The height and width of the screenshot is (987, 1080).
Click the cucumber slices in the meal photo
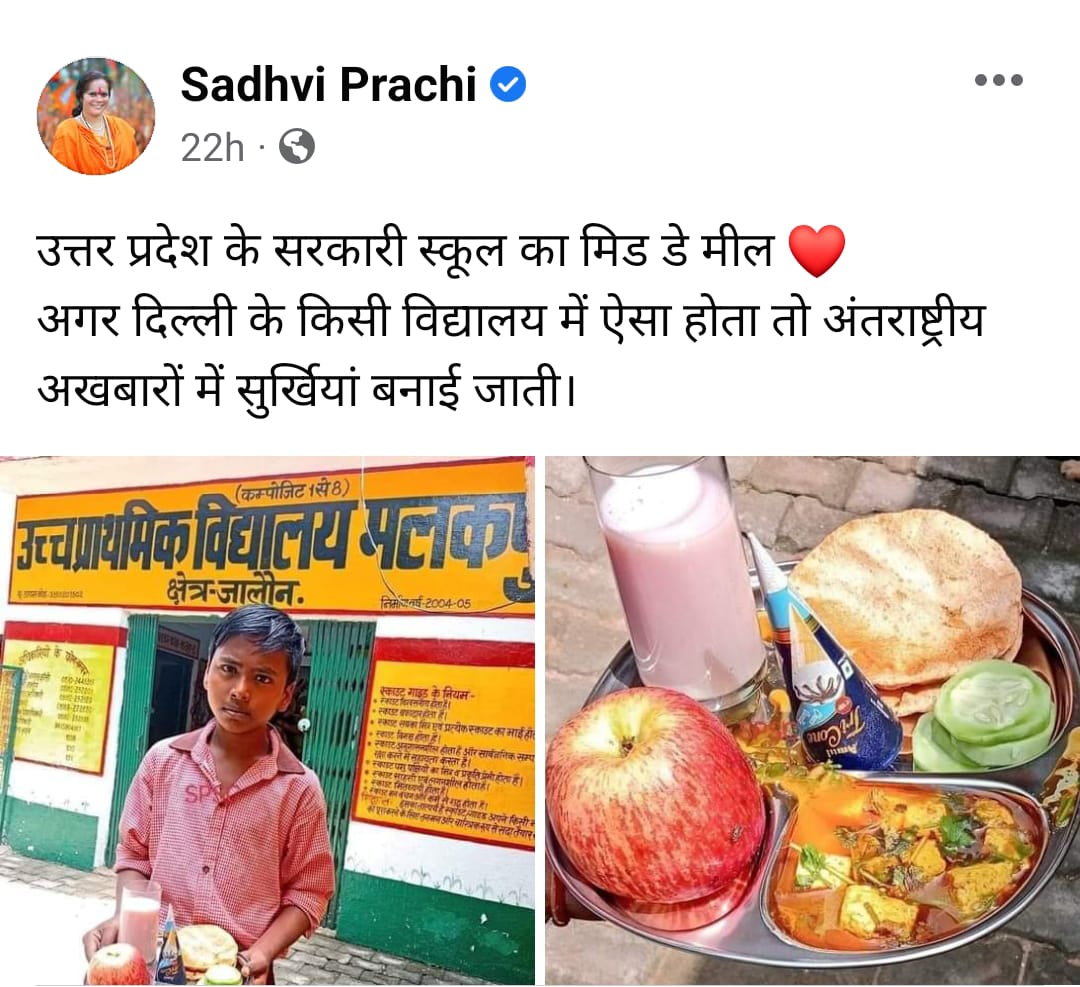coord(986,716)
